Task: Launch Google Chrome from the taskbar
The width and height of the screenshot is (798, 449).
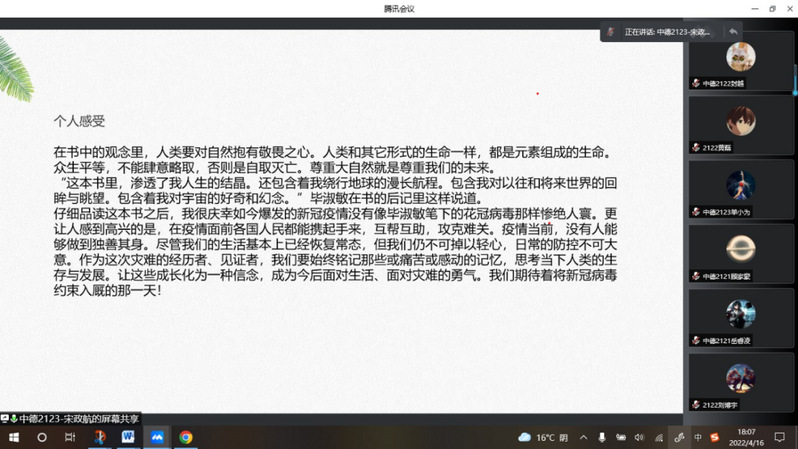Action: (186, 437)
